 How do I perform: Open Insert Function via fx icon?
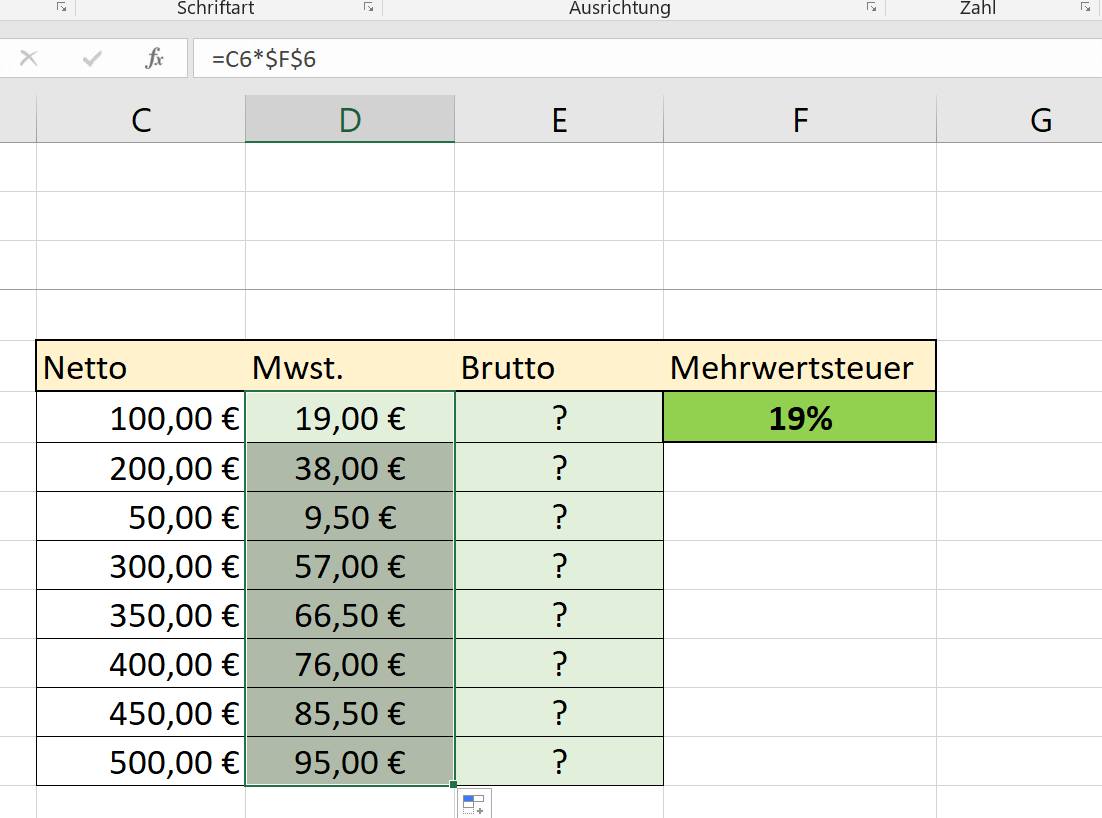coord(155,58)
